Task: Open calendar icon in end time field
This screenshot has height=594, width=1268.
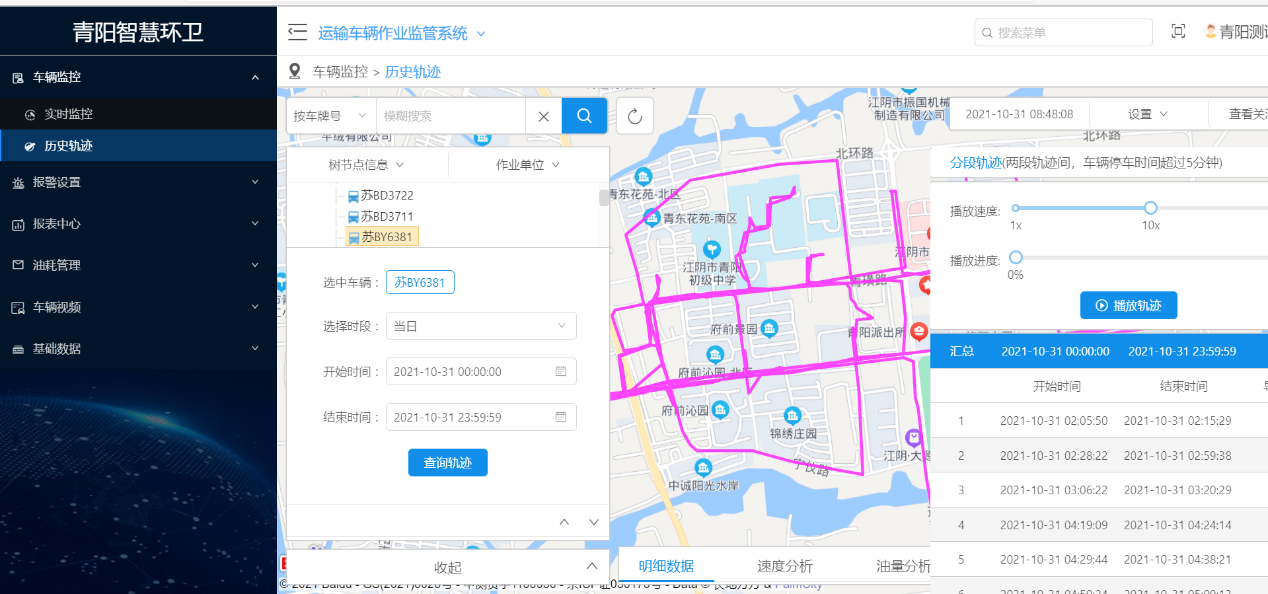Action: pyautogui.click(x=561, y=417)
